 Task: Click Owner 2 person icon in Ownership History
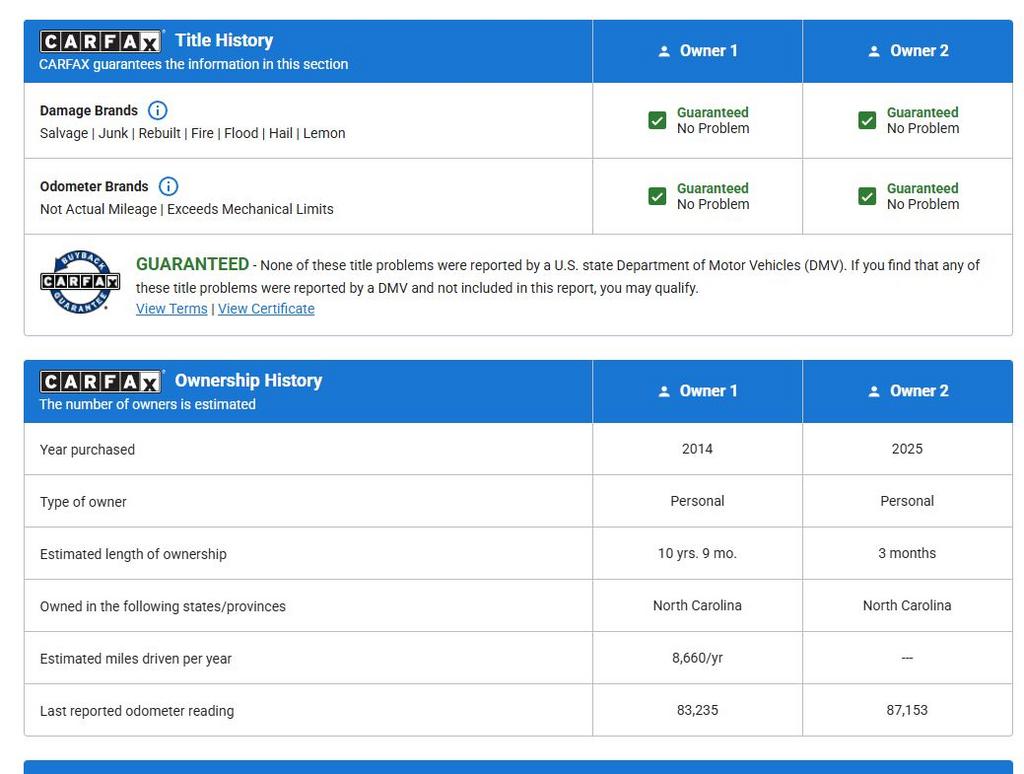click(874, 392)
